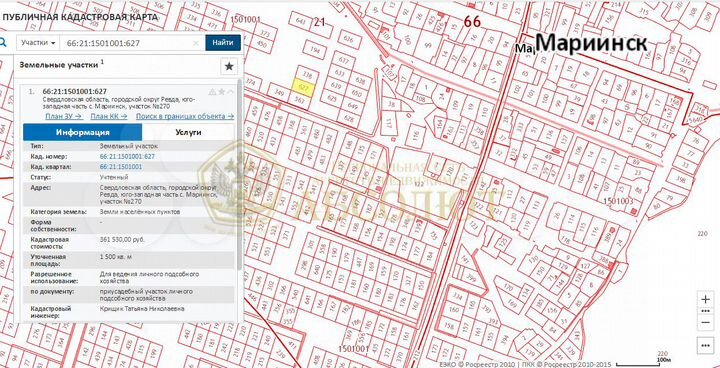720x368 pixels.
Task: Click the result title 66:21:1501001:627
Action: (x=74, y=91)
